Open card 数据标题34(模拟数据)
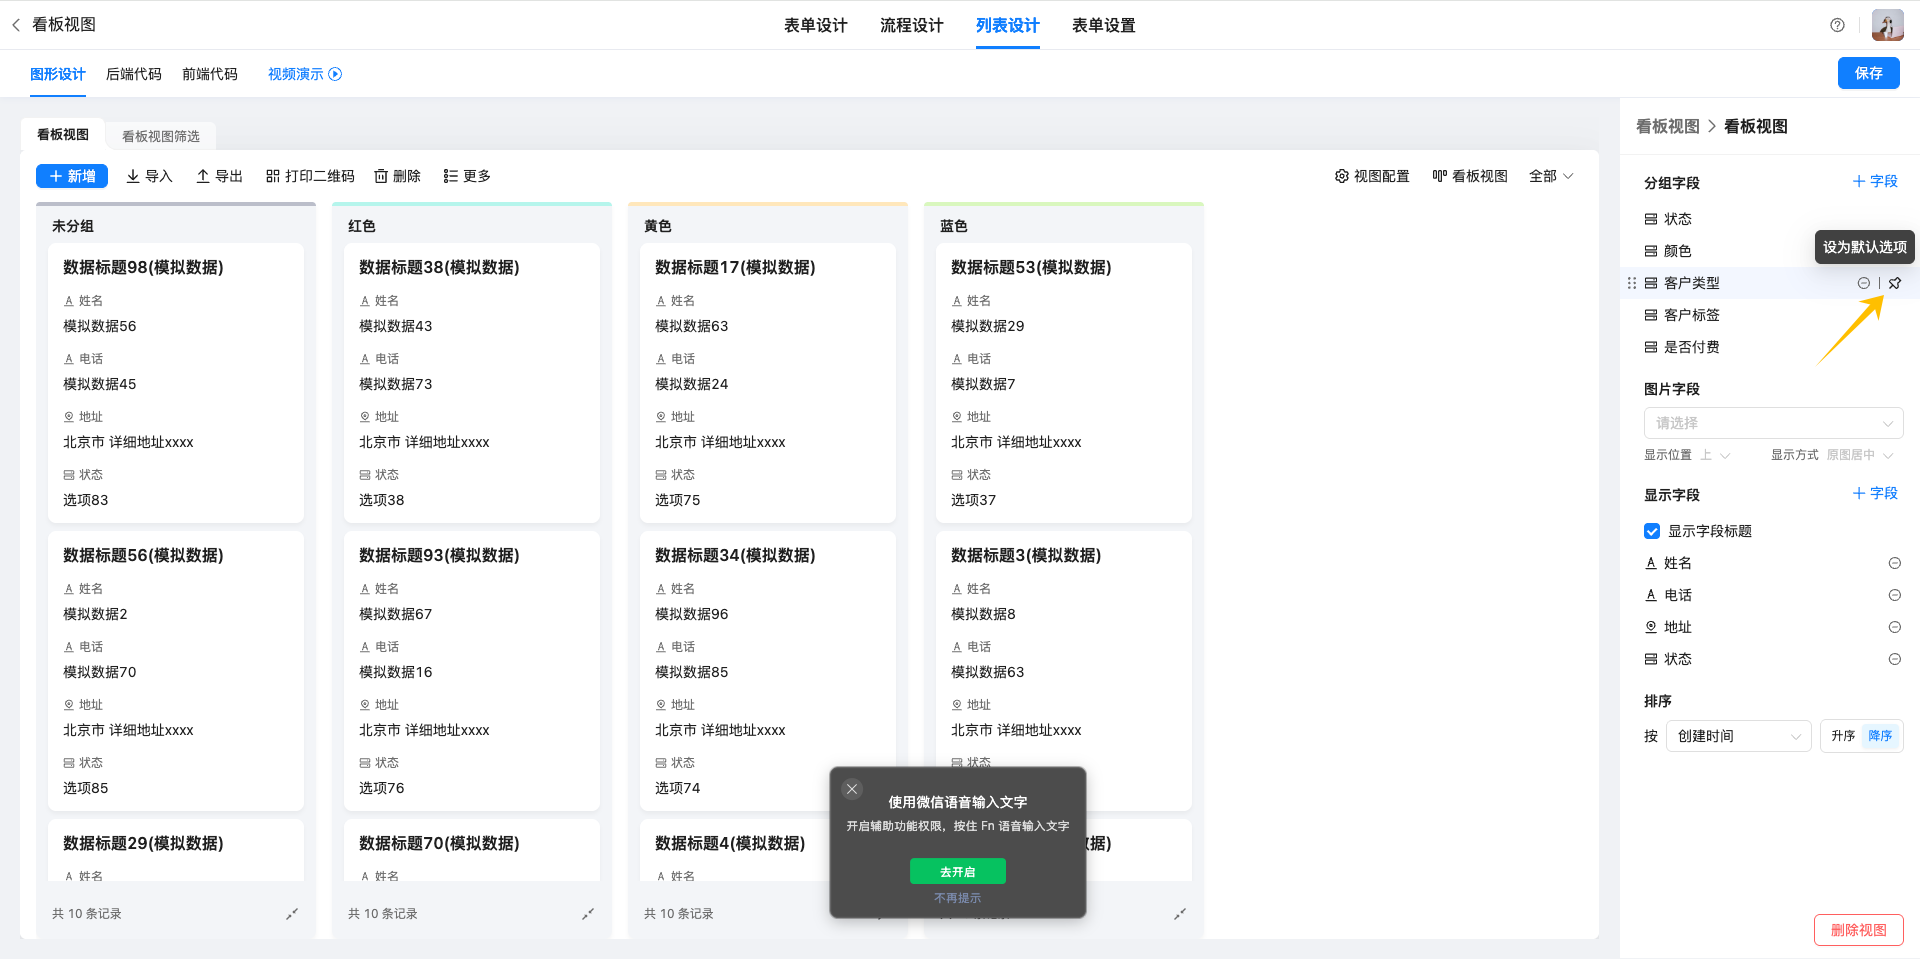Image resolution: width=1920 pixels, height=959 pixels. (x=768, y=671)
